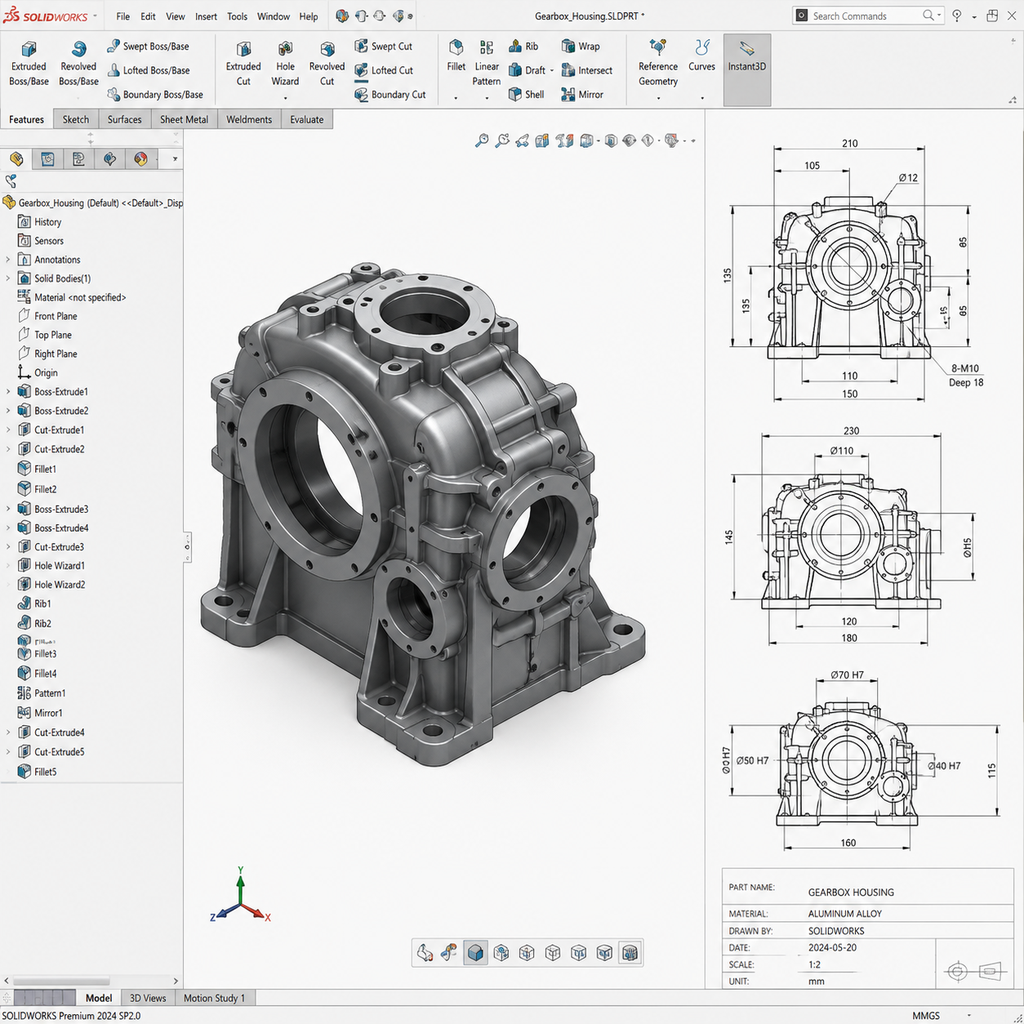Open the dropdown arrow beneath Hole Wizard
Screen dimensions: 1024x1024
(285, 98)
